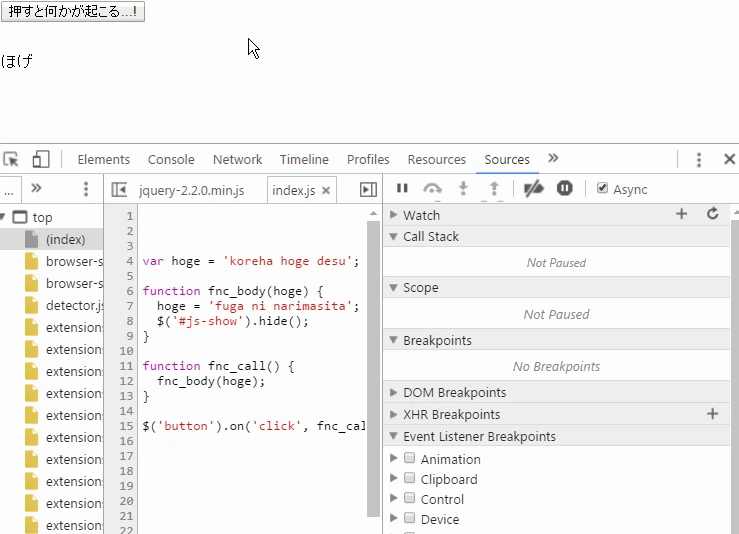Open the Profiles tab
Viewport: 739px width, 534px height.
(x=368, y=160)
